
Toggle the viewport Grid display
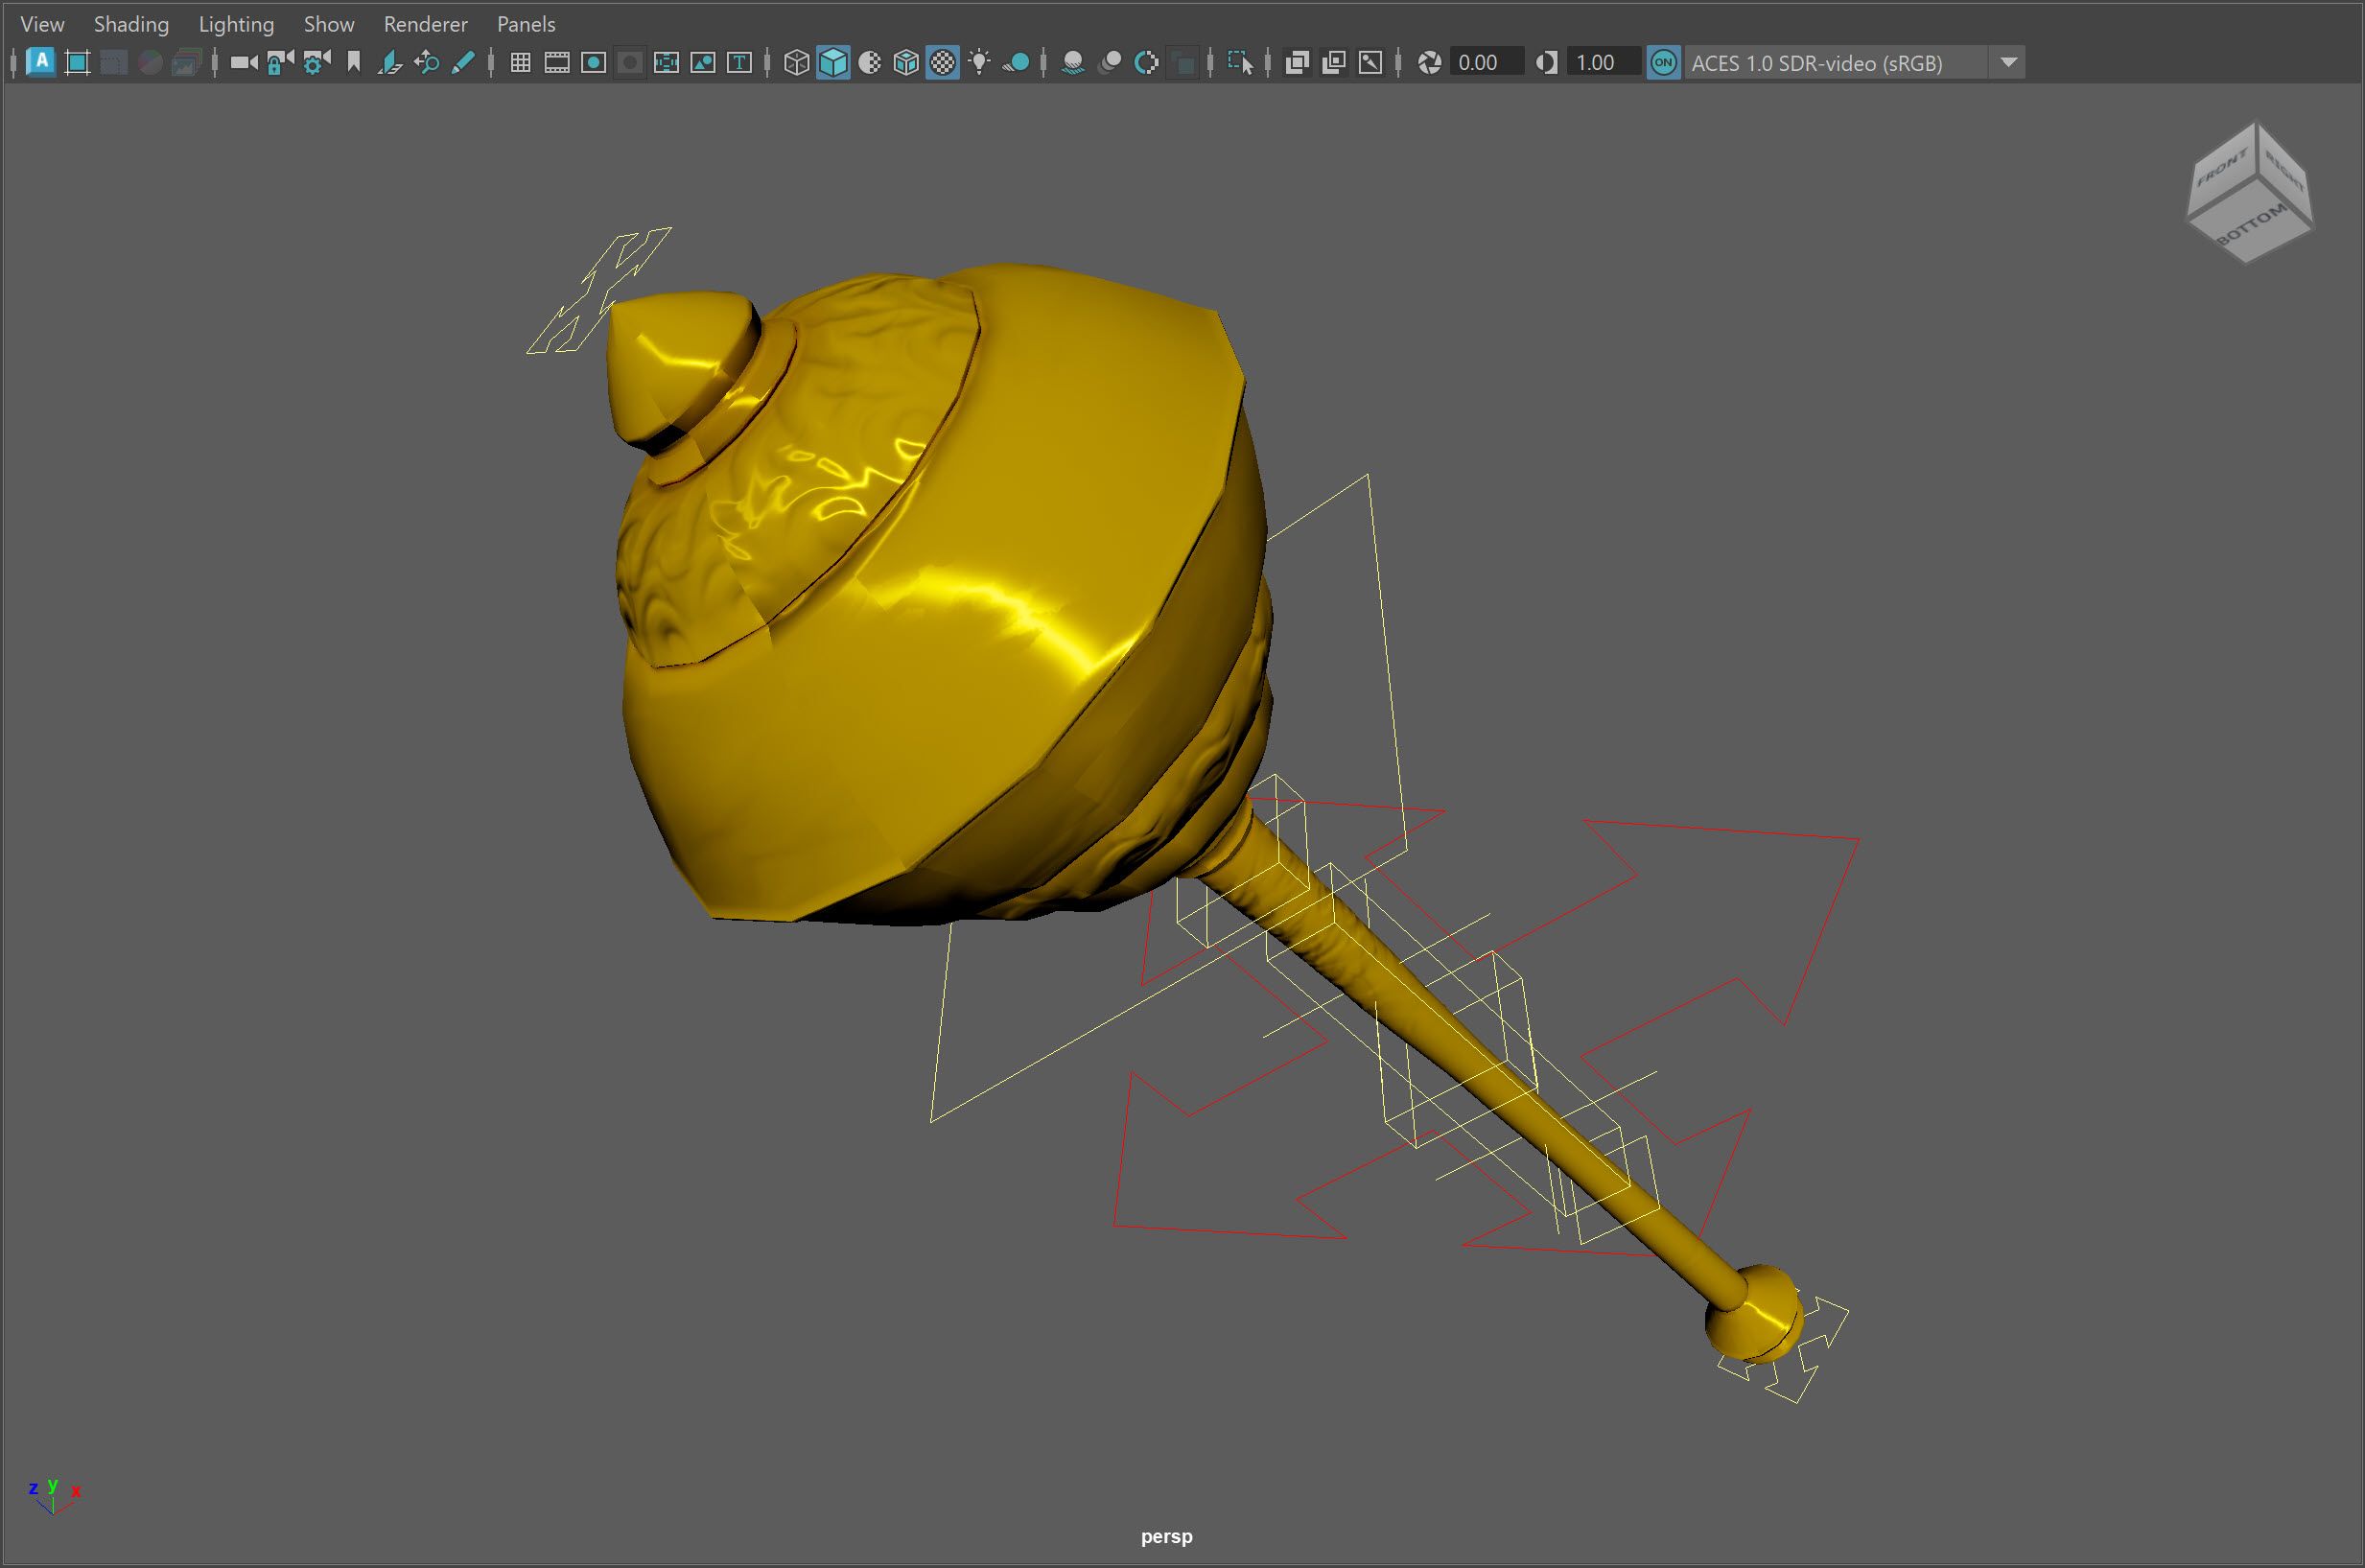pyautogui.click(x=520, y=63)
